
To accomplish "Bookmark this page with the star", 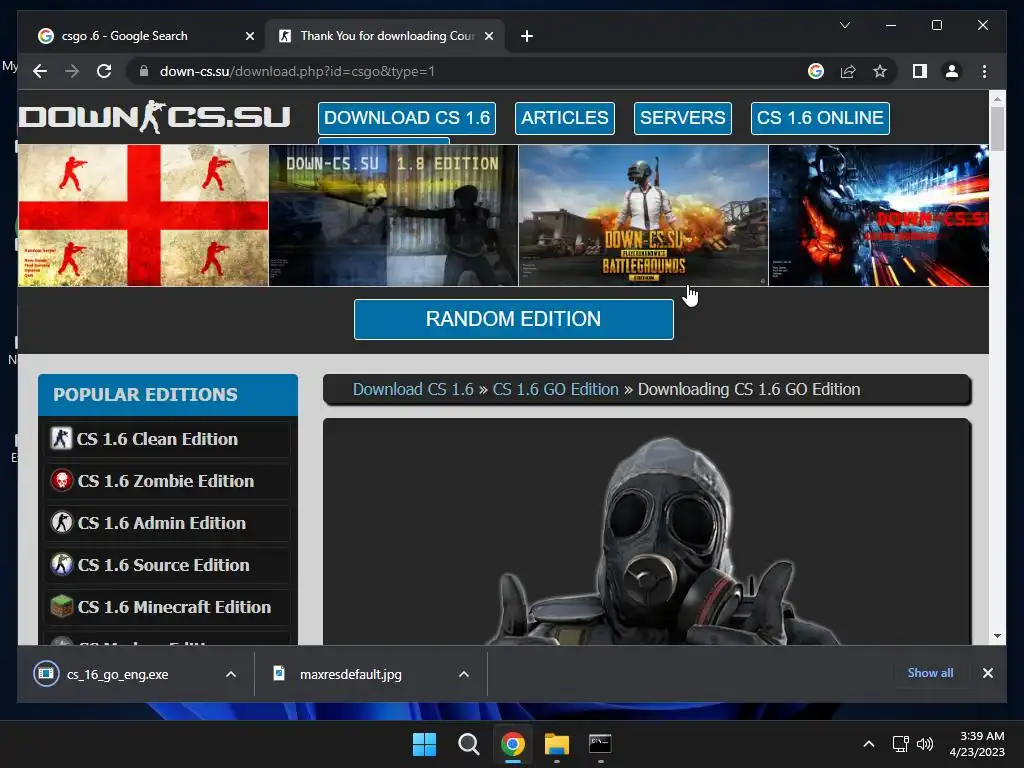I will click(x=880, y=71).
